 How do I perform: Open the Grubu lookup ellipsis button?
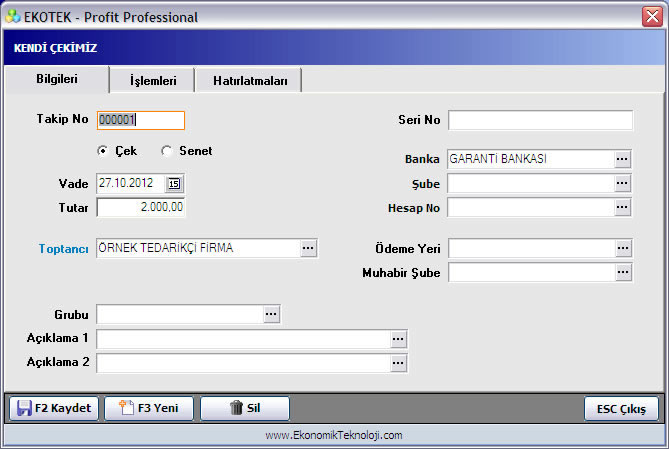click(x=271, y=314)
